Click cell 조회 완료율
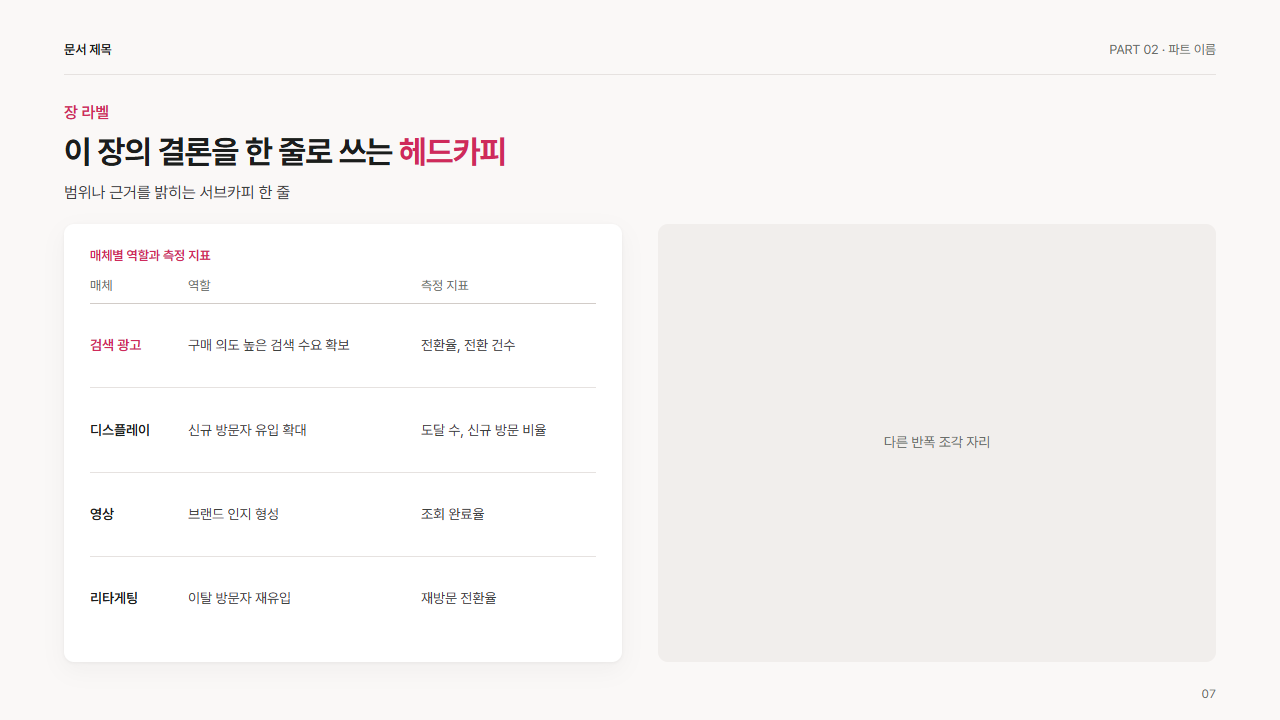 pos(452,514)
